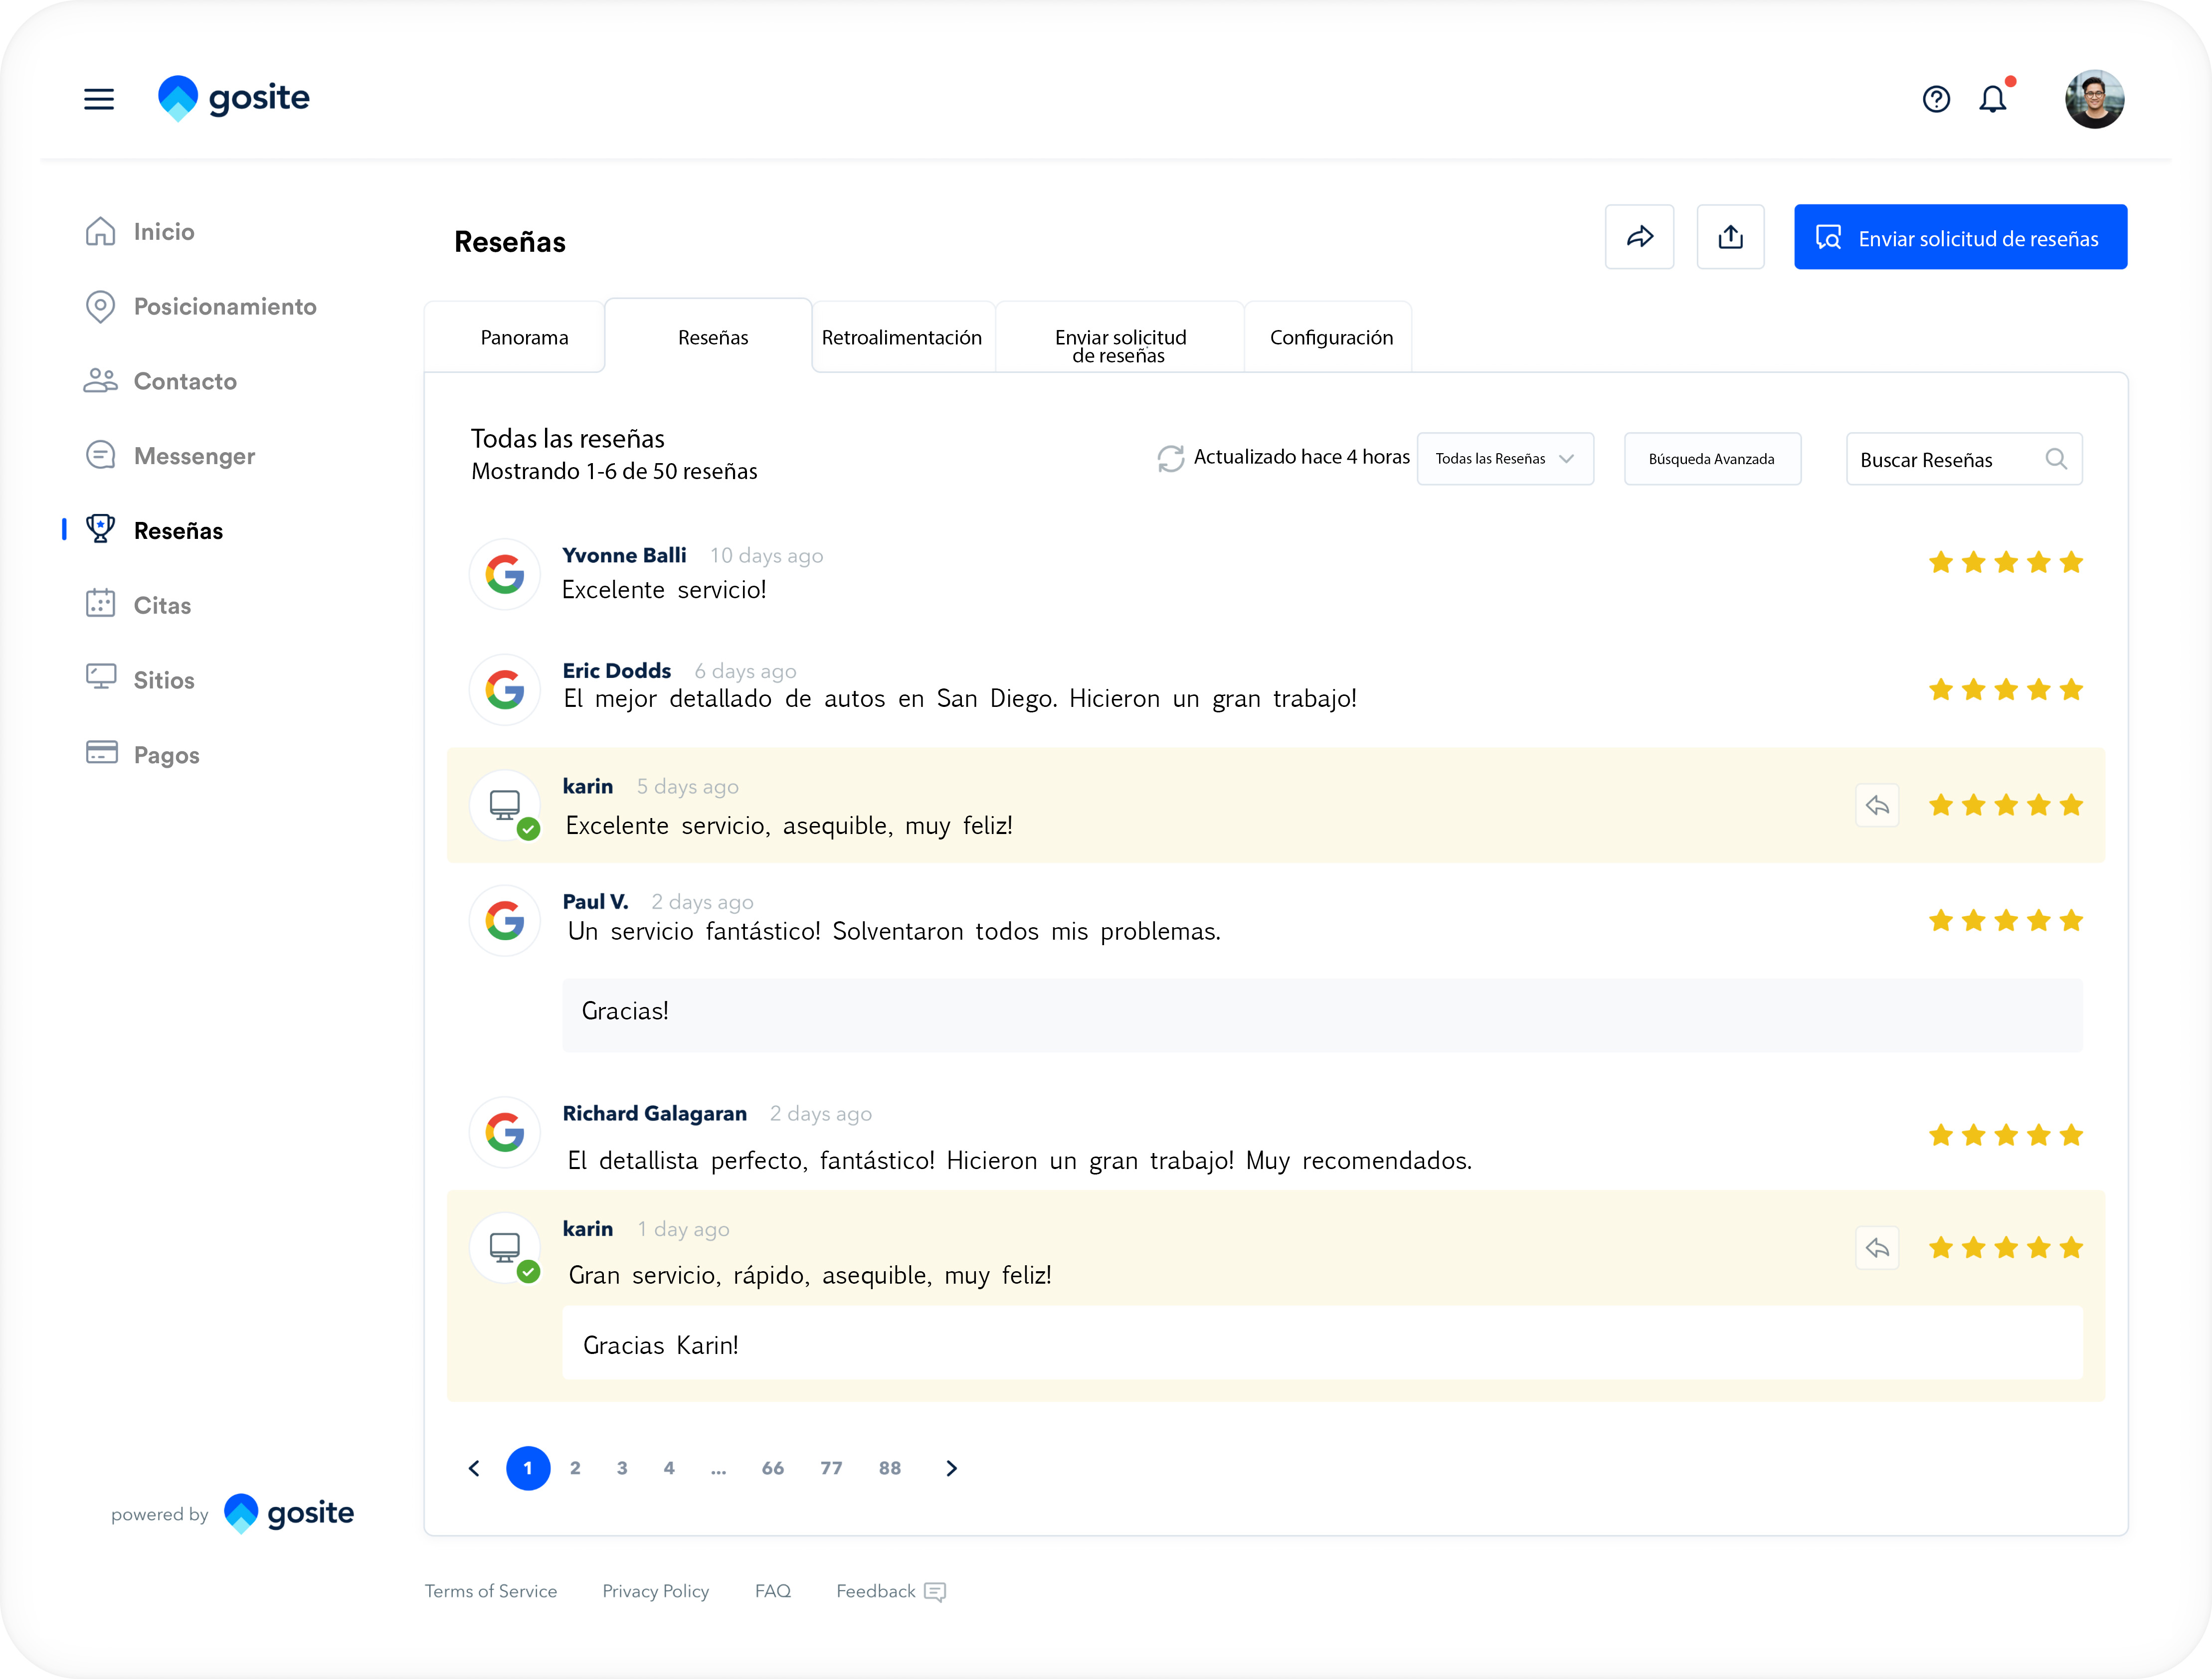
Task: Open the Retroalimentación tab
Action: [901, 337]
